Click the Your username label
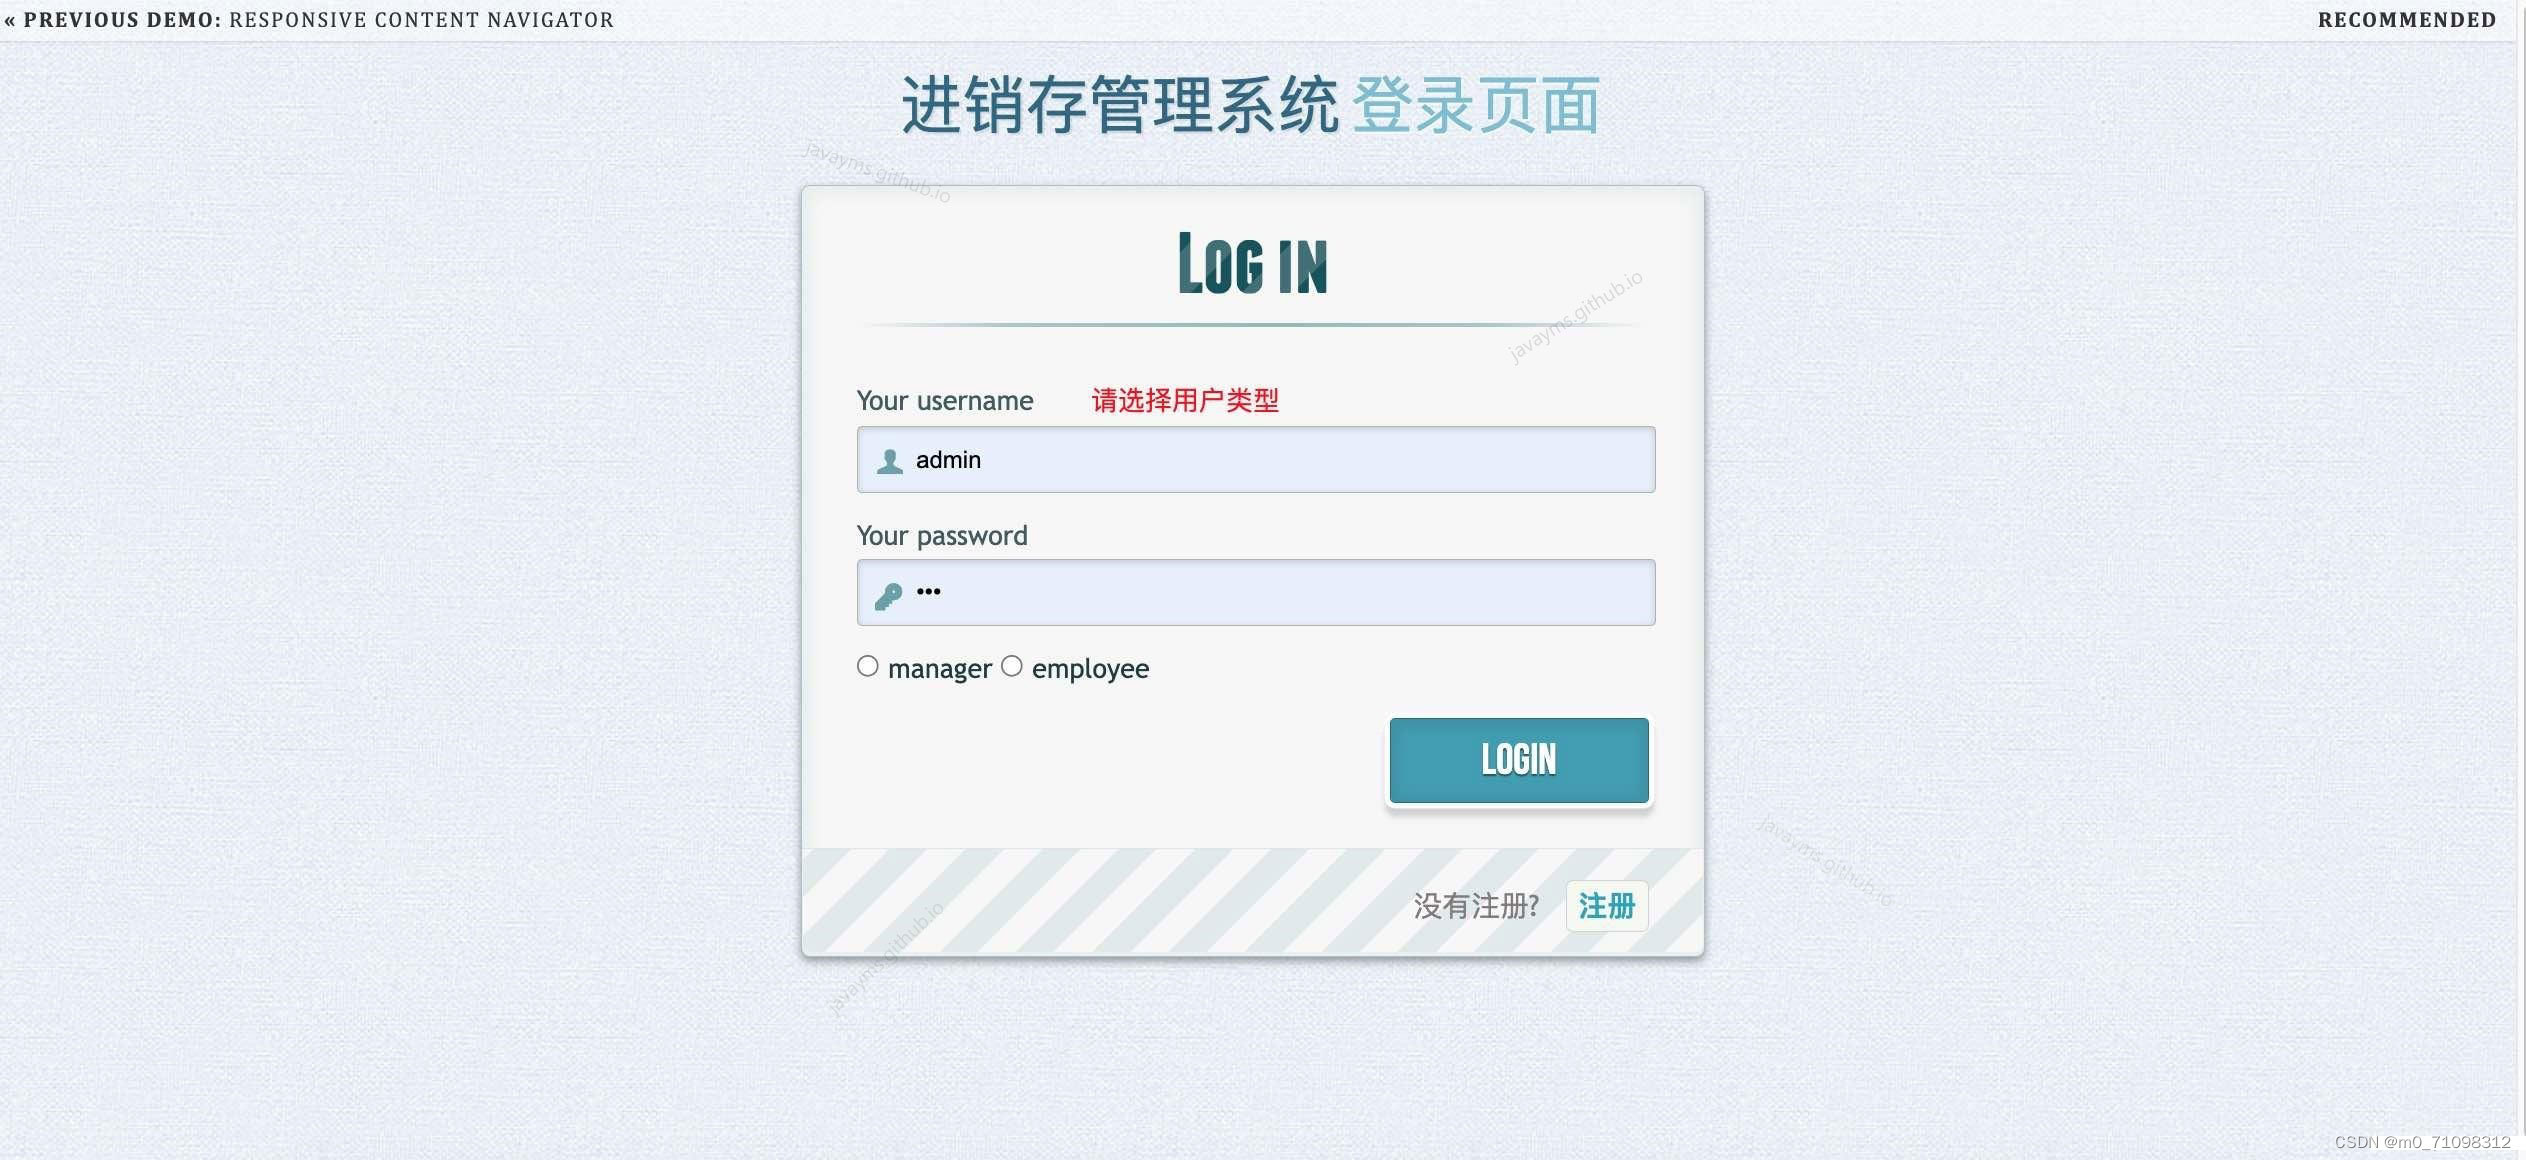The image size is (2526, 1160). (945, 401)
